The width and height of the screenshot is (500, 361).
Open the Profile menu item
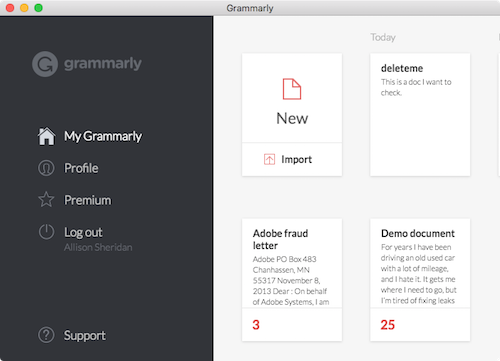point(81,168)
